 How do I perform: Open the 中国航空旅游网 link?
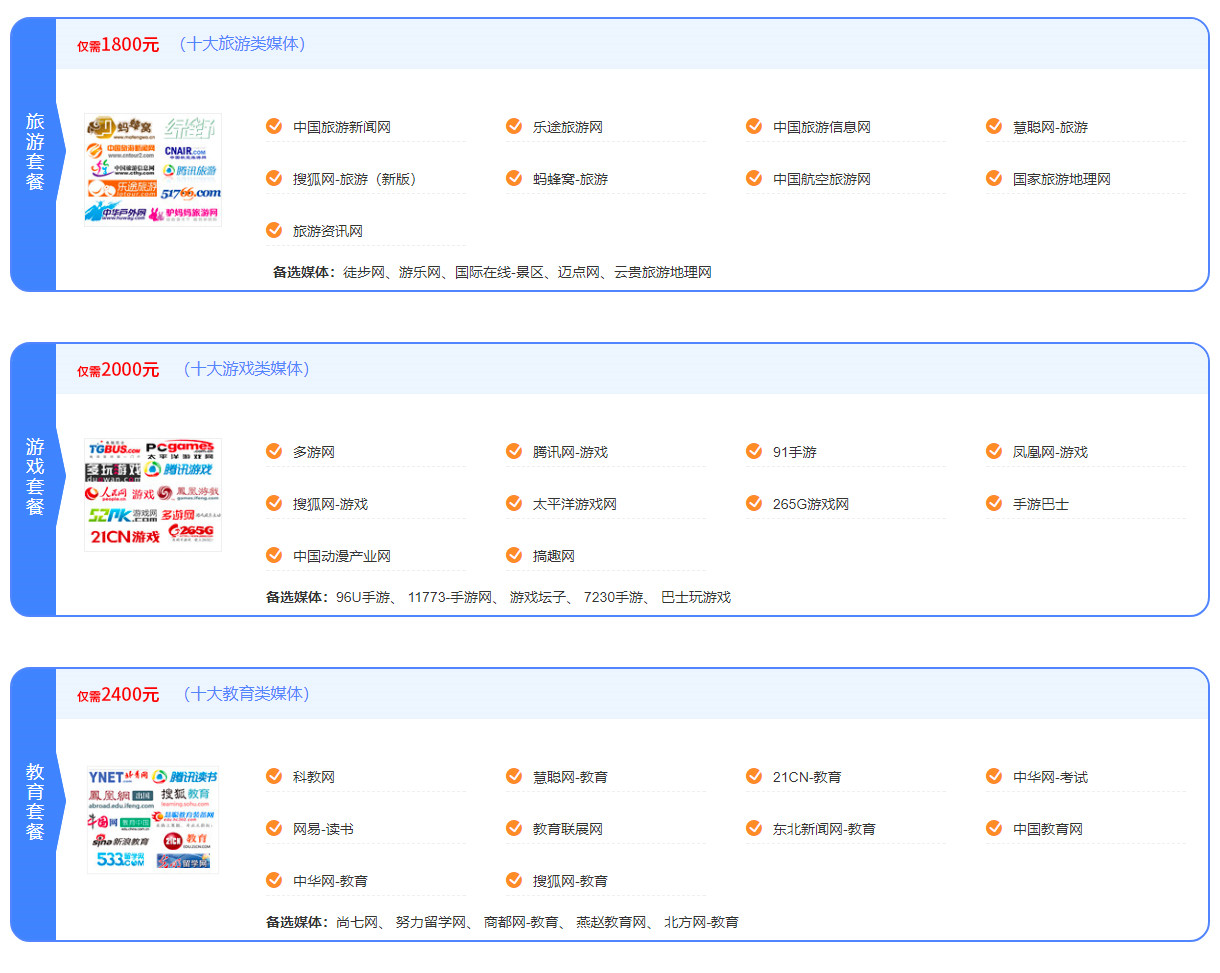pyautogui.click(x=821, y=179)
